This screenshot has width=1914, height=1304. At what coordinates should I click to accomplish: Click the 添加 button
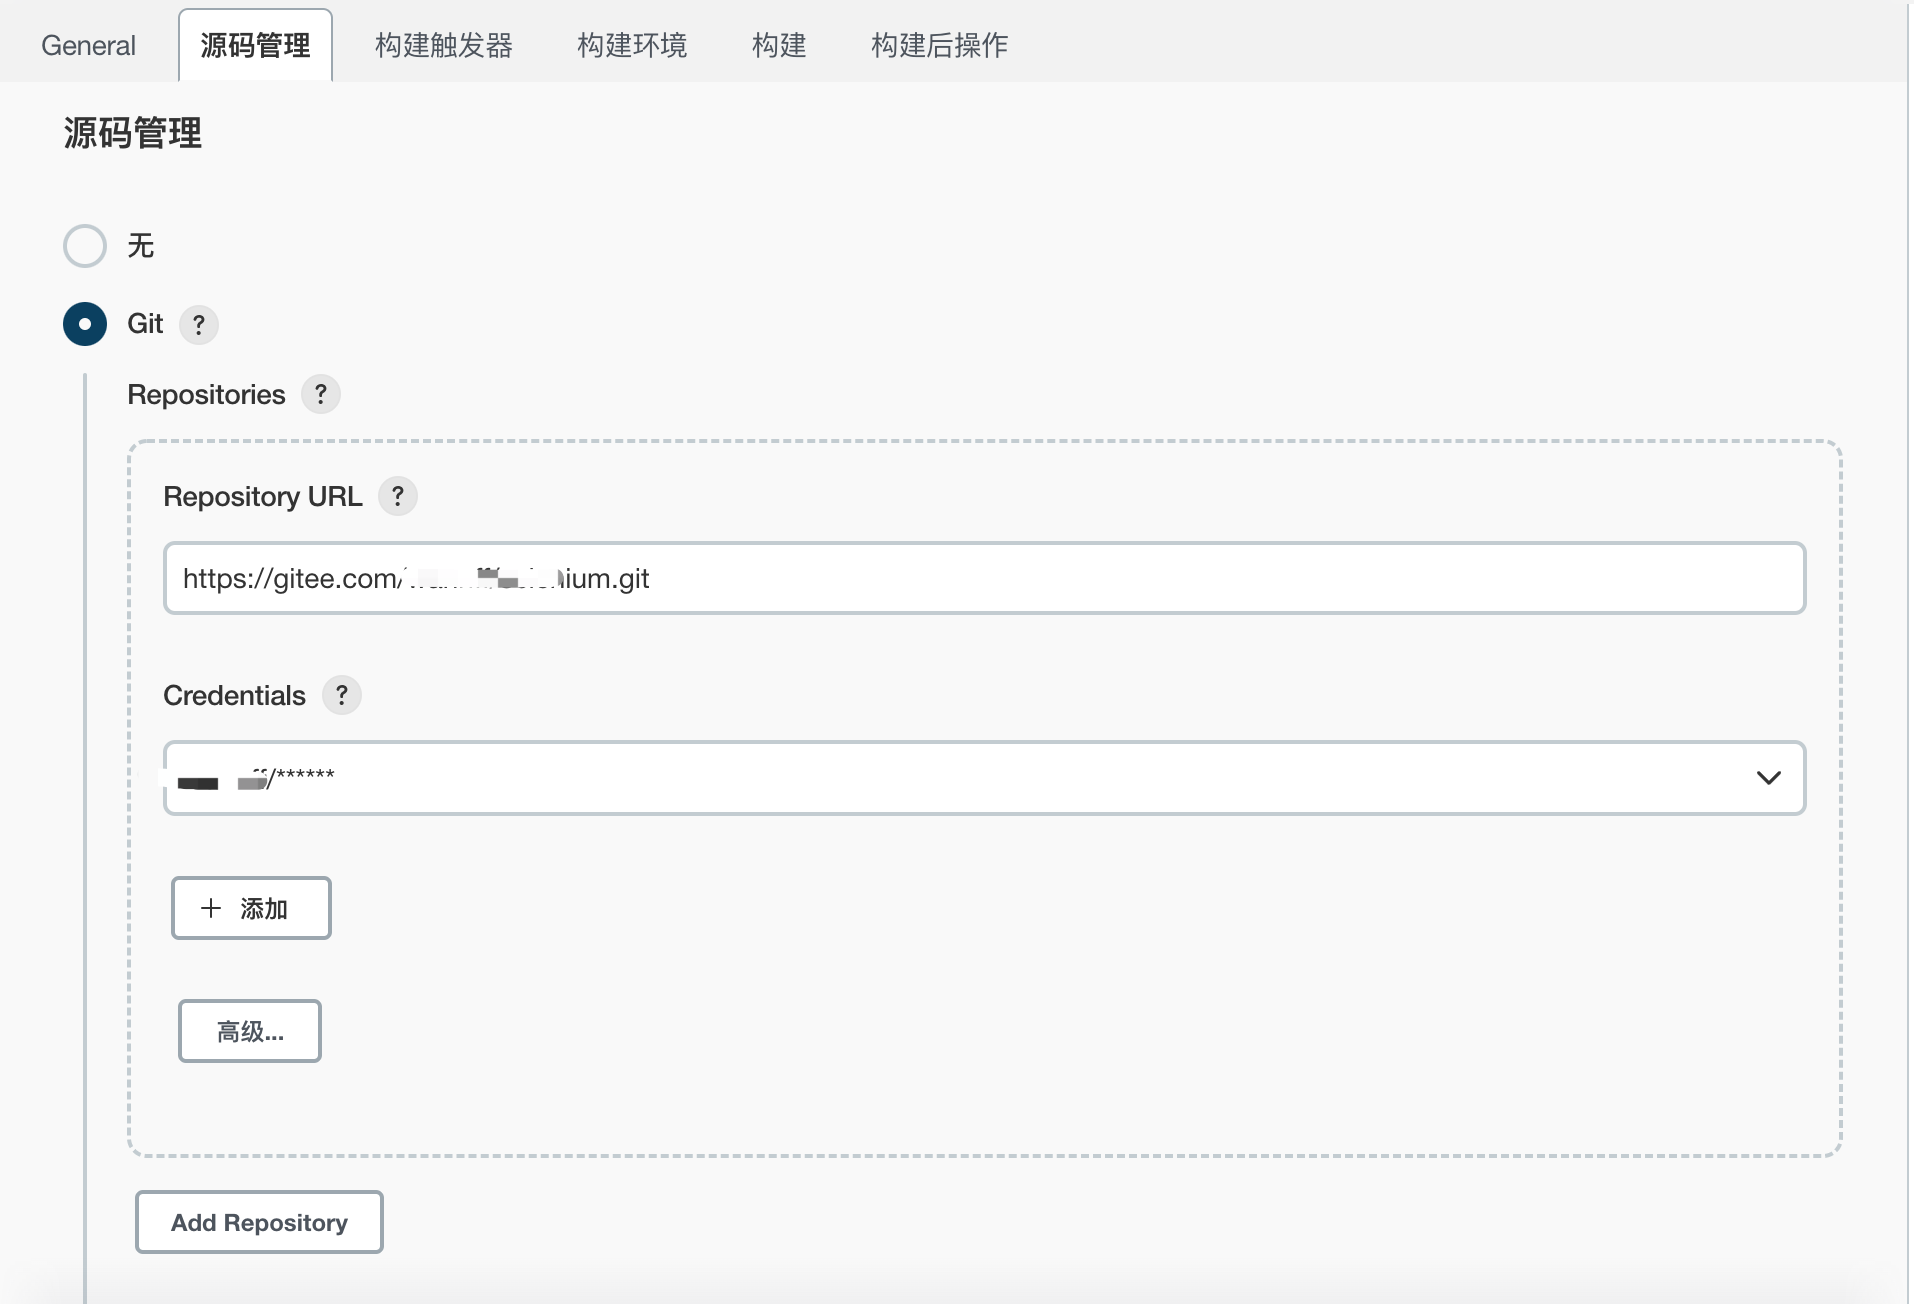(x=251, y=908)
